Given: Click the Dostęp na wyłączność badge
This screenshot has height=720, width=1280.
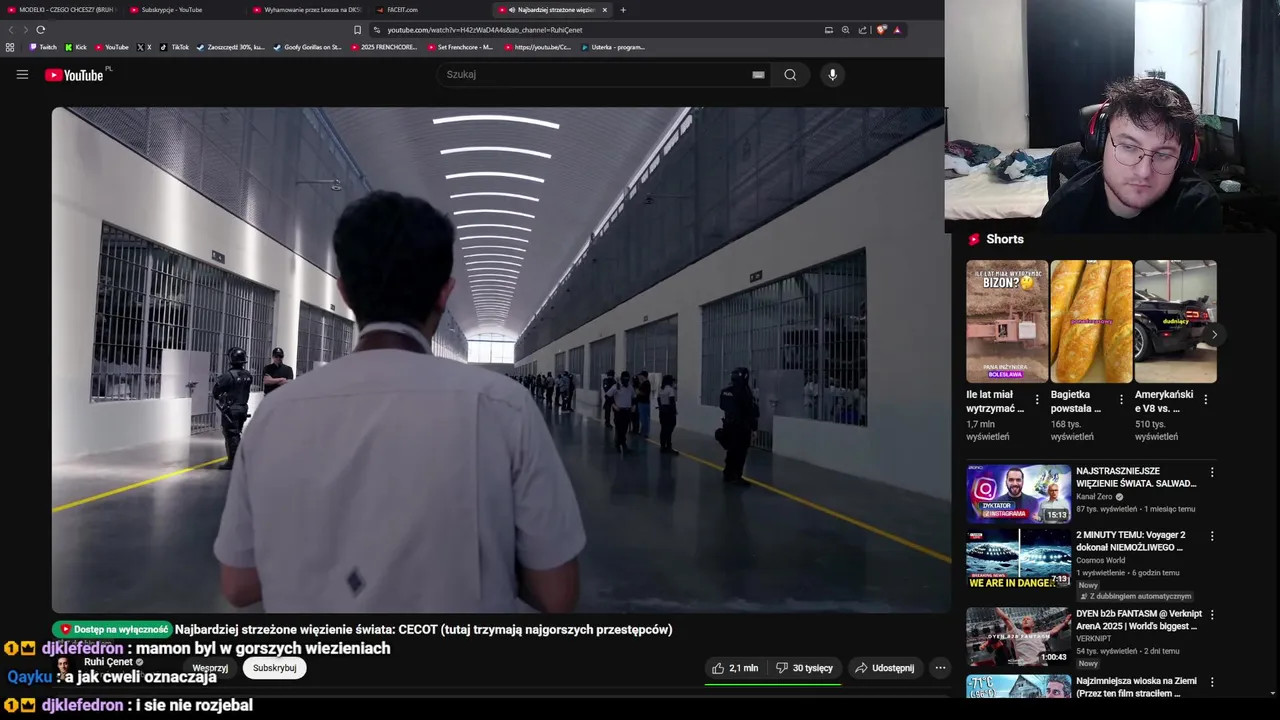Looking at the screenshot, I should [x=113, y=630].
